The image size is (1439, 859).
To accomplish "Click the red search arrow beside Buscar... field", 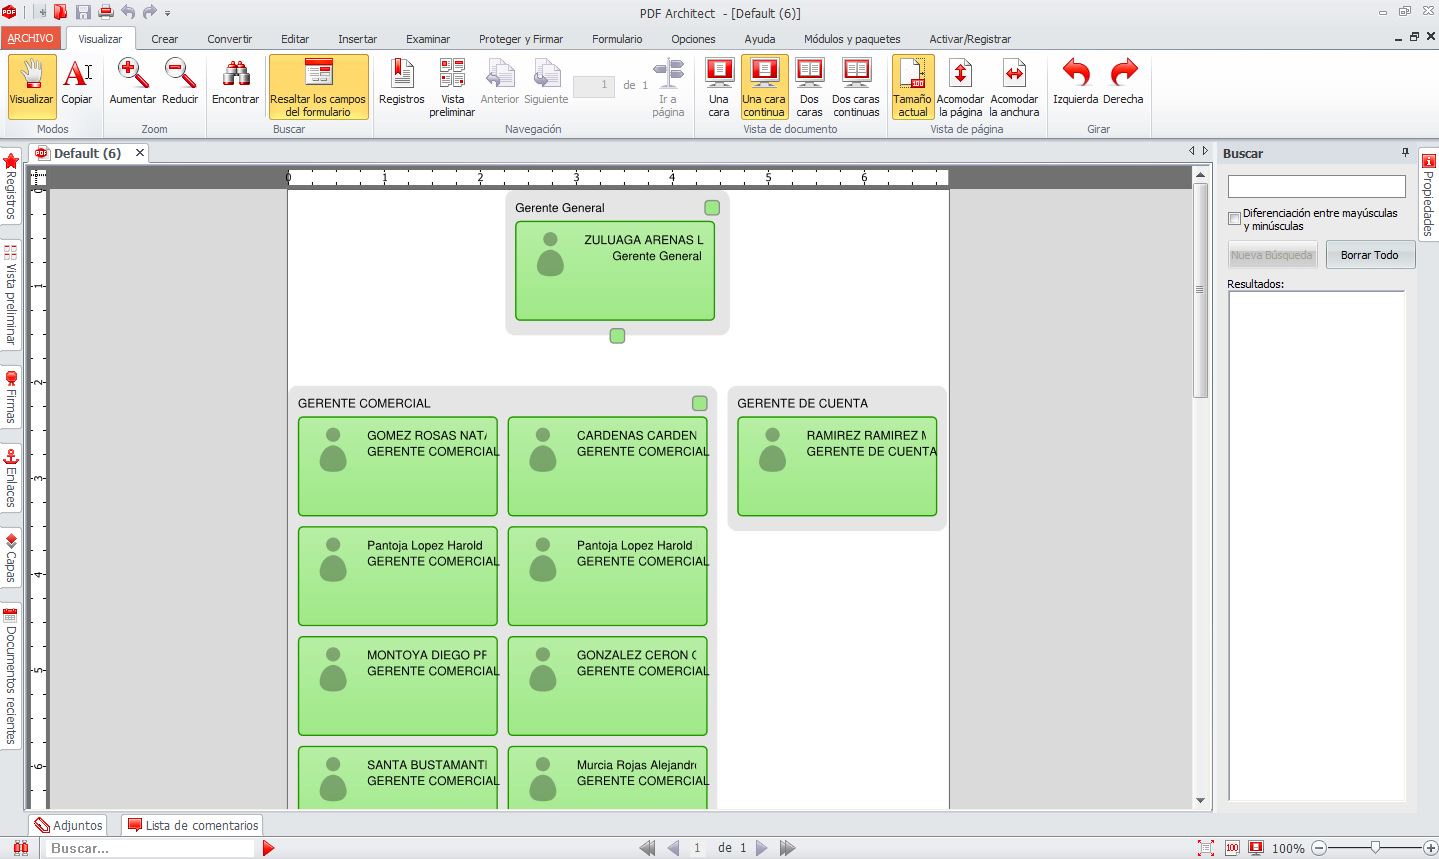I will pos(268,848).
